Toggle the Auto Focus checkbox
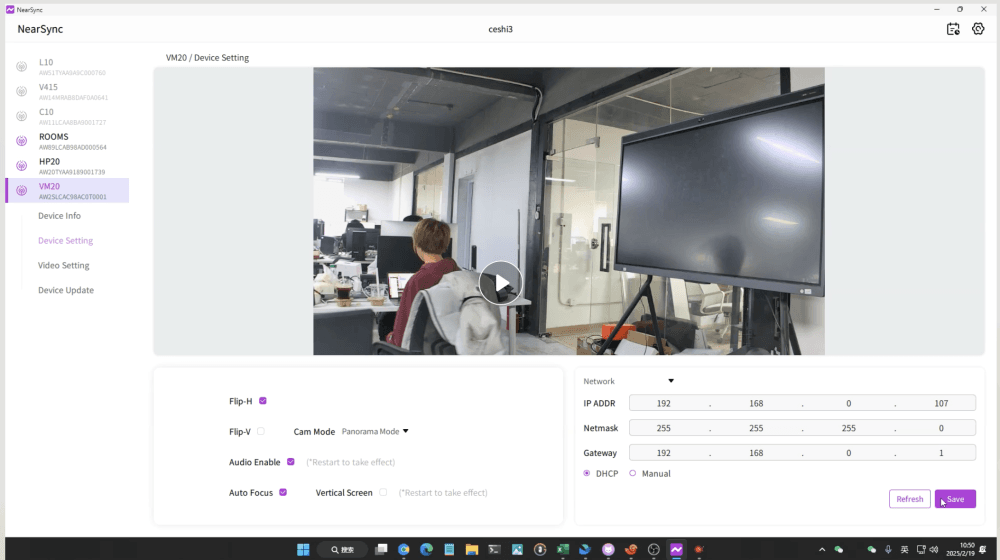 [283, 492]
